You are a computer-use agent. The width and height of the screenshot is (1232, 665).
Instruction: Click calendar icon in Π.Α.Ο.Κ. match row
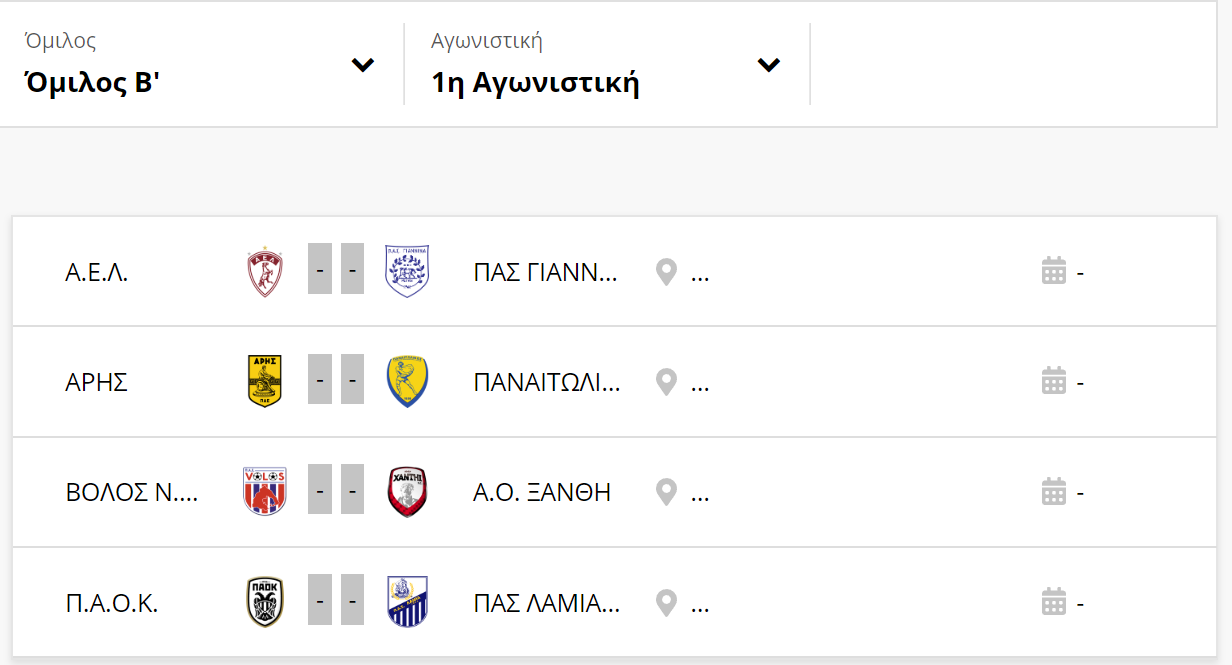1054,602
